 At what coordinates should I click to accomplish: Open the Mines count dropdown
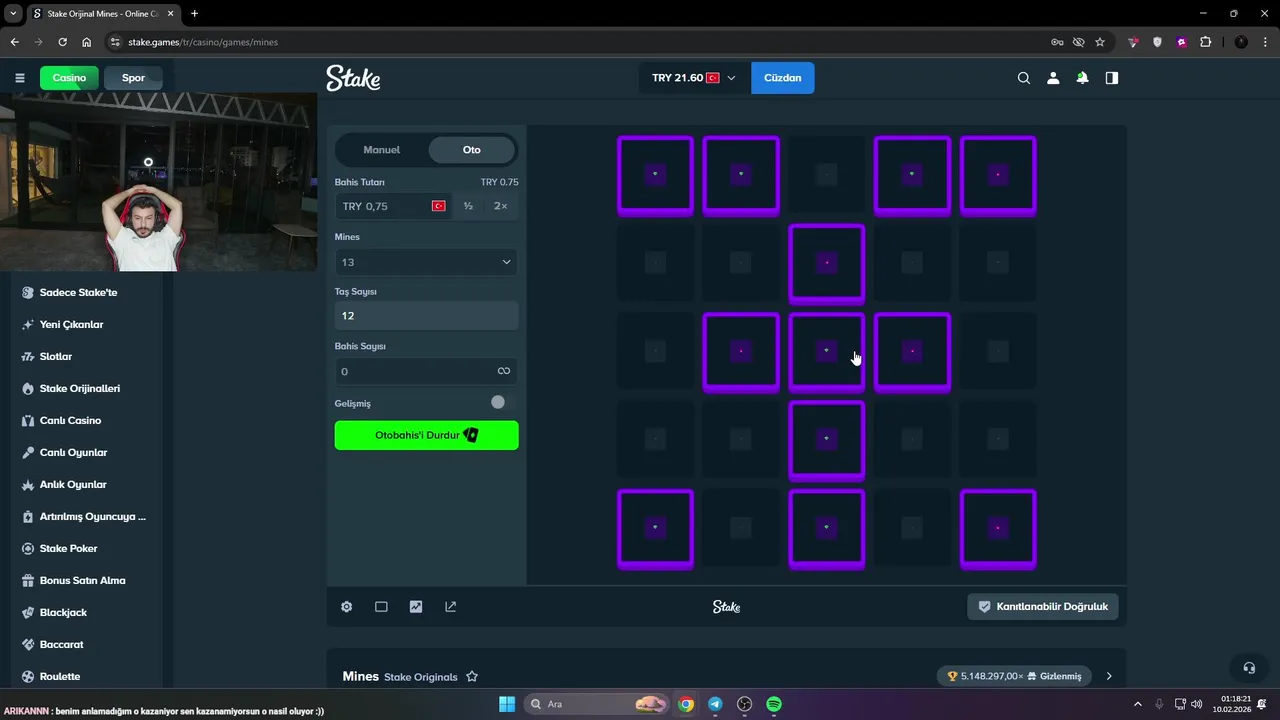426,262
